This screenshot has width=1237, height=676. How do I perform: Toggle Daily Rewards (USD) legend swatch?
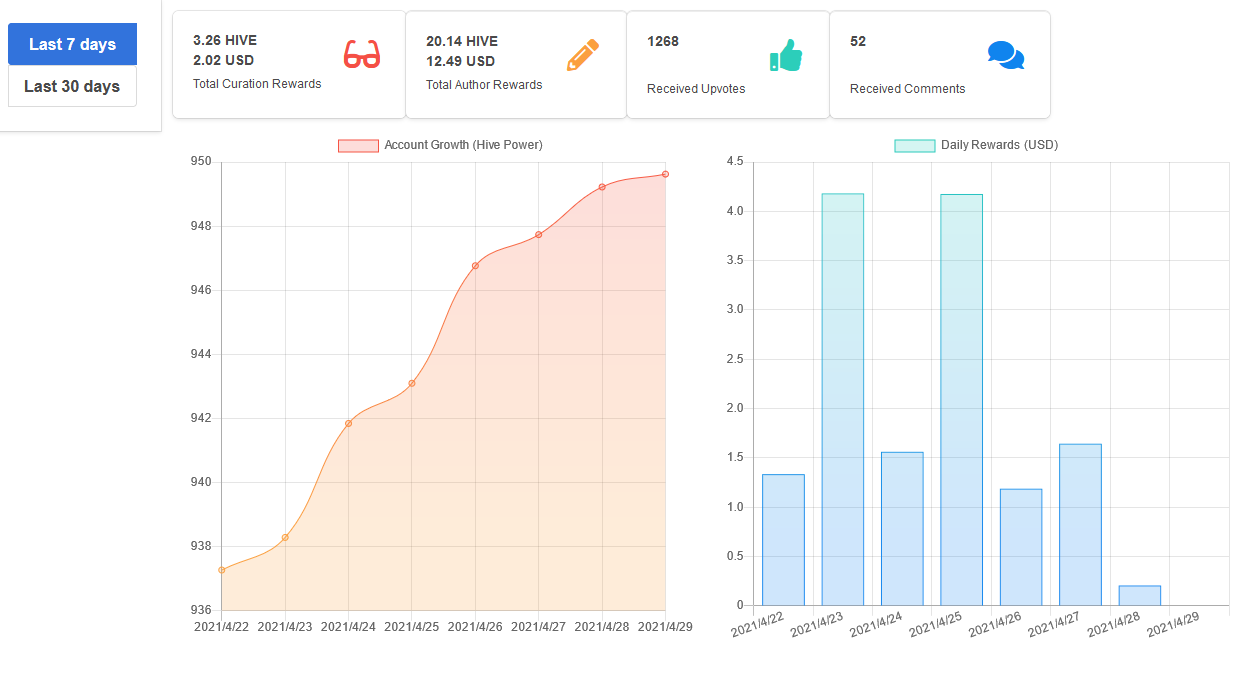[914, 145]
